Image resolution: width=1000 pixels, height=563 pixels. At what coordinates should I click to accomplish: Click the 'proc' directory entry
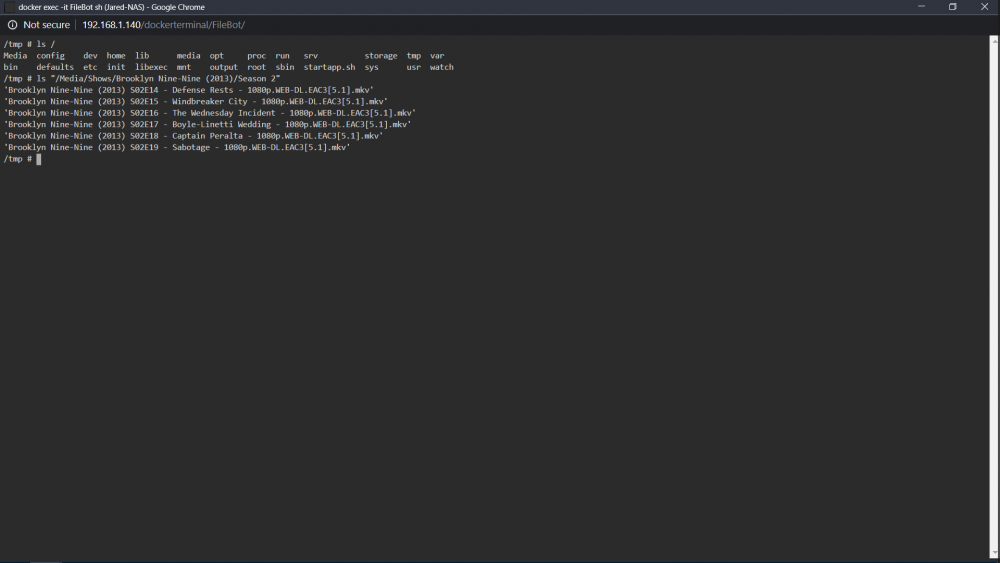256,55
